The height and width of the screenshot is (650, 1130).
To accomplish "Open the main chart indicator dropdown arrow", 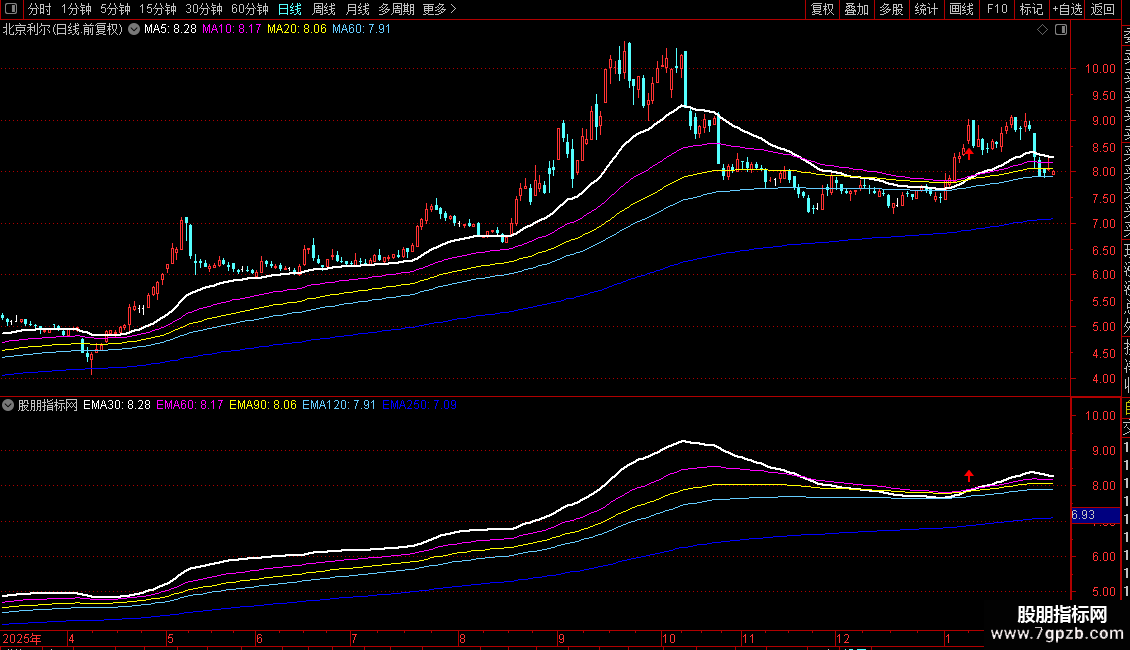I will [x=134, y=30].
